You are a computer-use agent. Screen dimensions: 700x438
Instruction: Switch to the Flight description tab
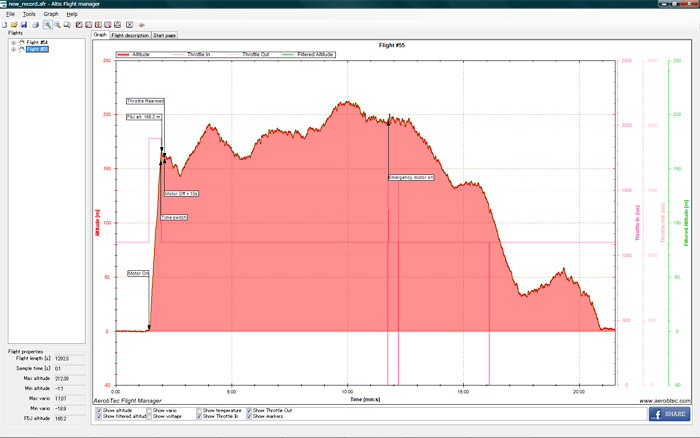[x=130, y=35]
